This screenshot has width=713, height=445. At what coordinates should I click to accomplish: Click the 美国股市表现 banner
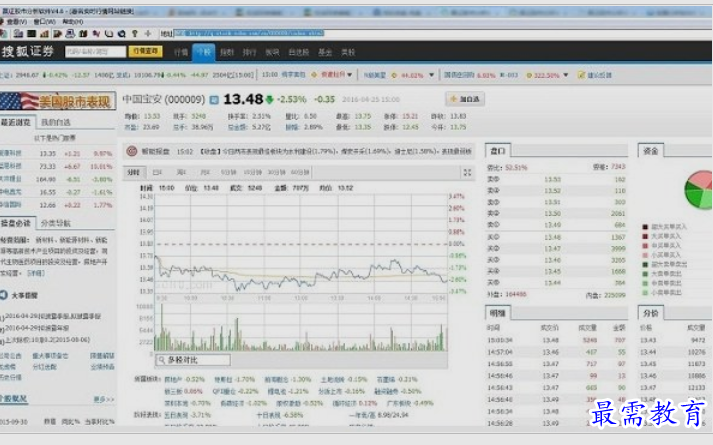tap(58, 101)
